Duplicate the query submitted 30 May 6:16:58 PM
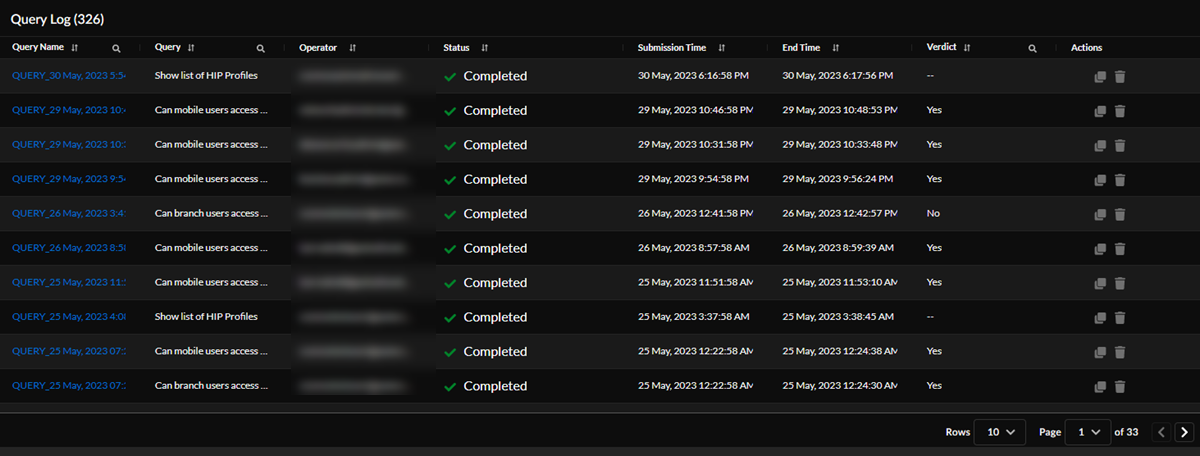 pyautogui.click(x=1100, y=76)
